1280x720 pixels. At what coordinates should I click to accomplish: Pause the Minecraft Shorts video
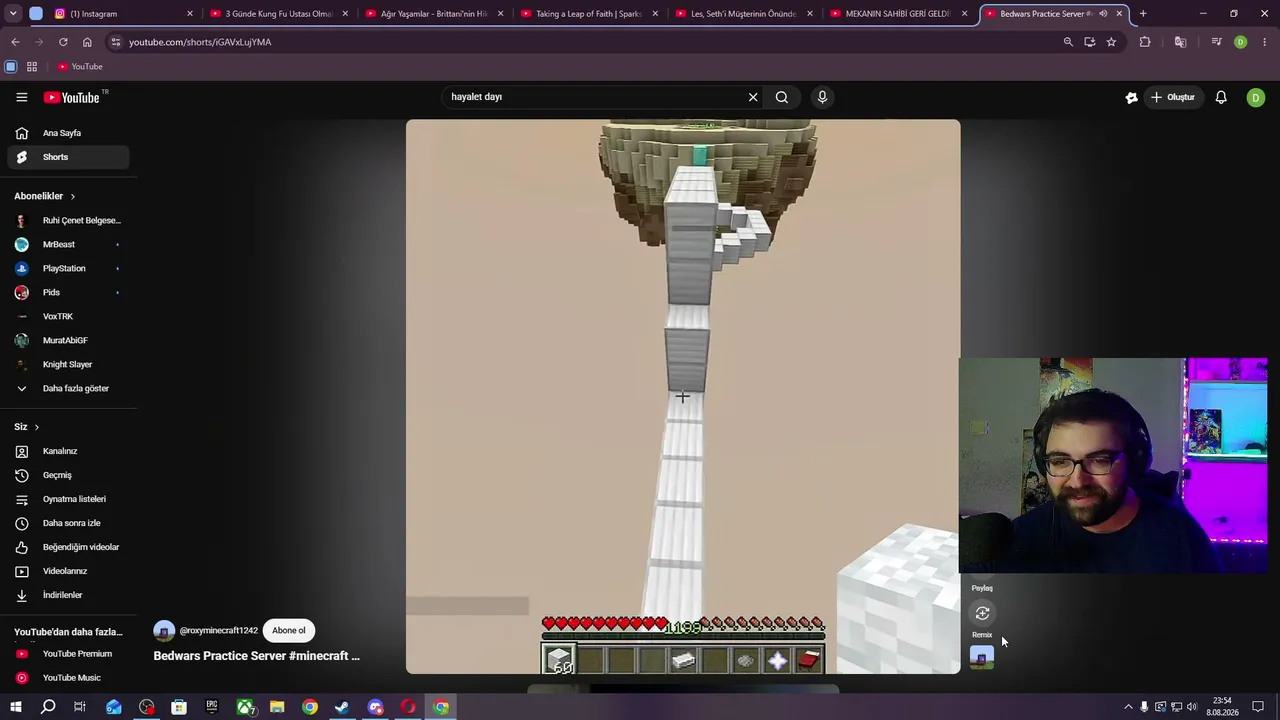683,397
